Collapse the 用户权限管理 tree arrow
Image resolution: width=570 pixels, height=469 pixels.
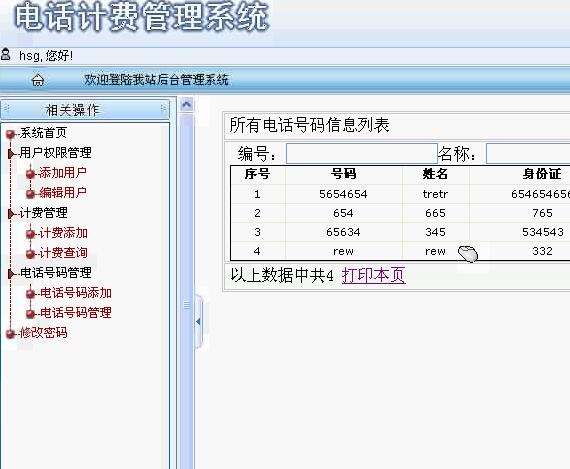point(11,154)
